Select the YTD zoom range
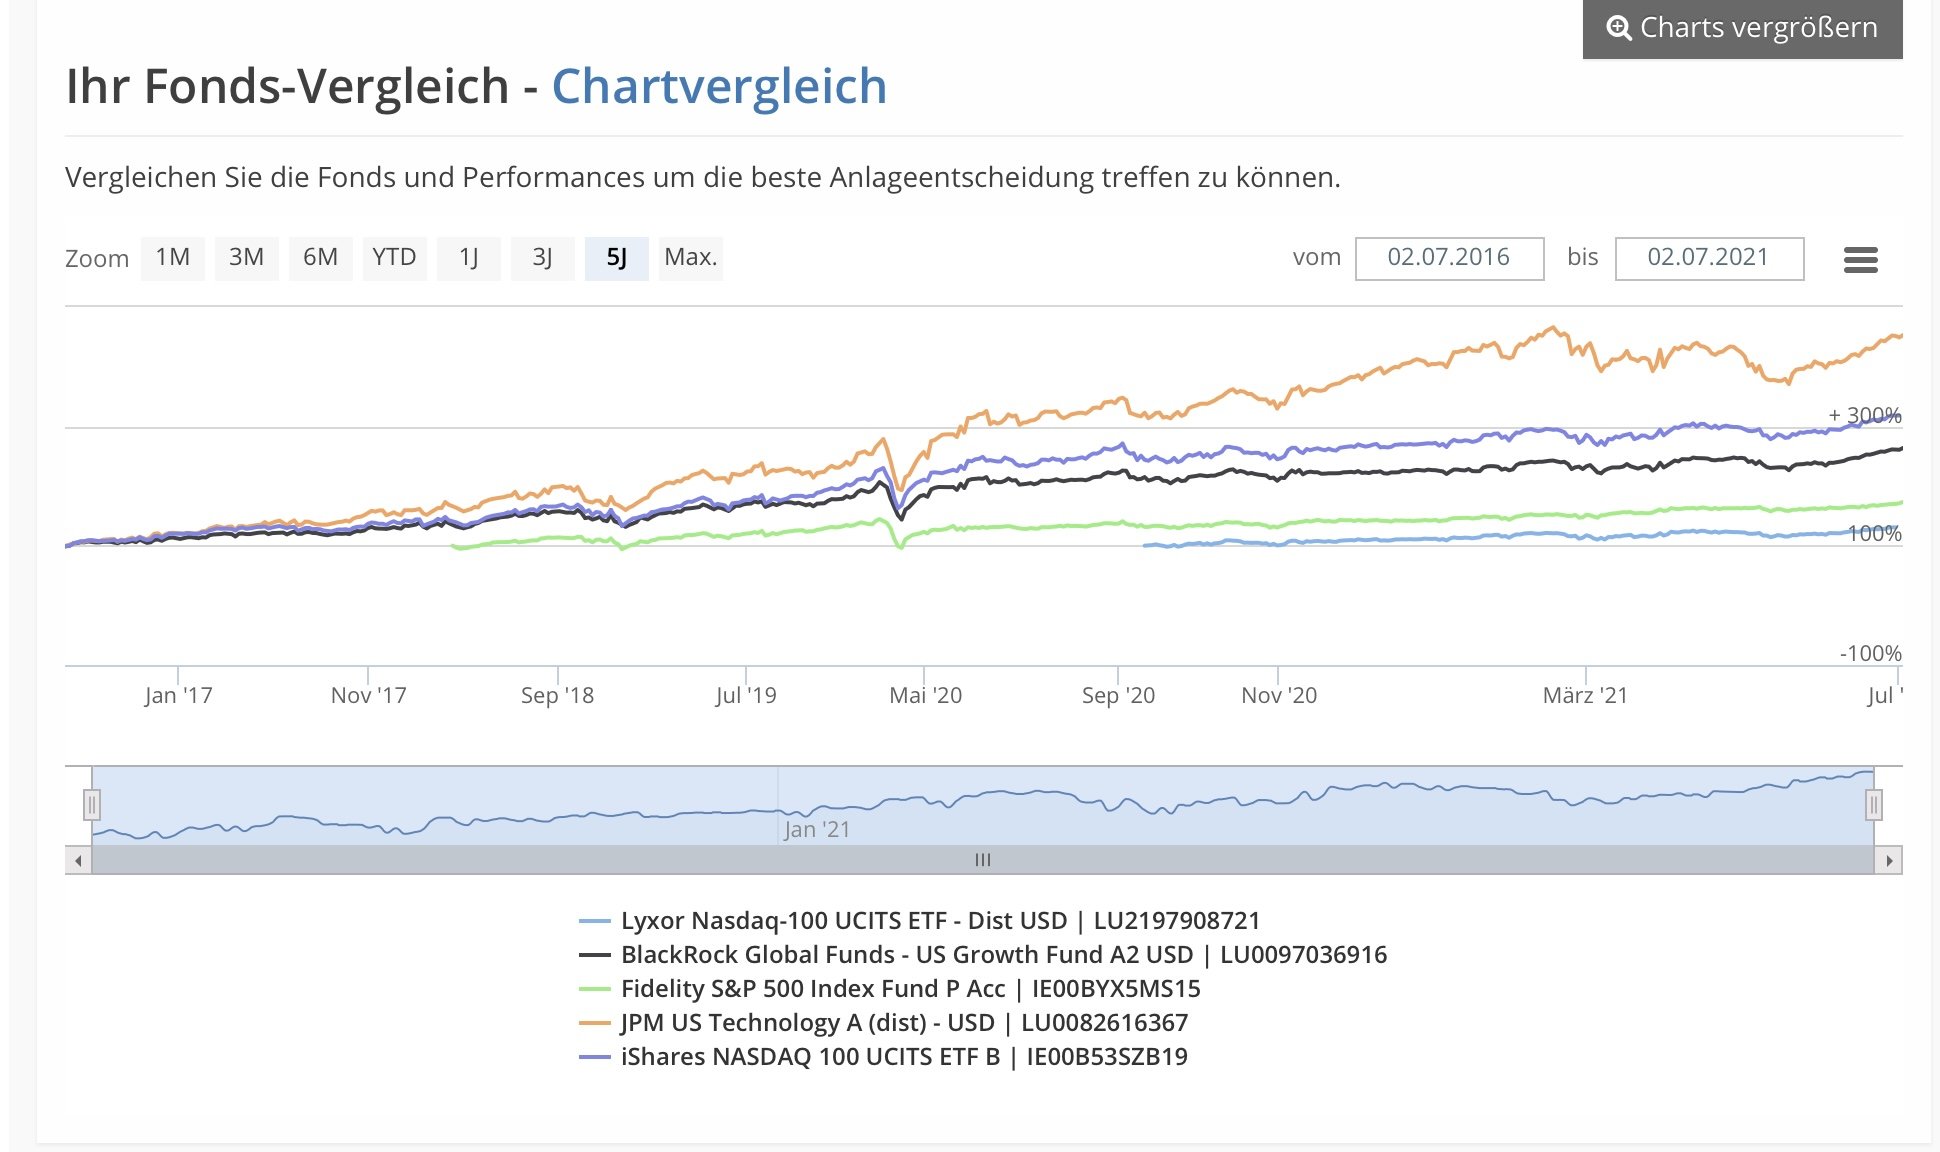 [394, 258]
